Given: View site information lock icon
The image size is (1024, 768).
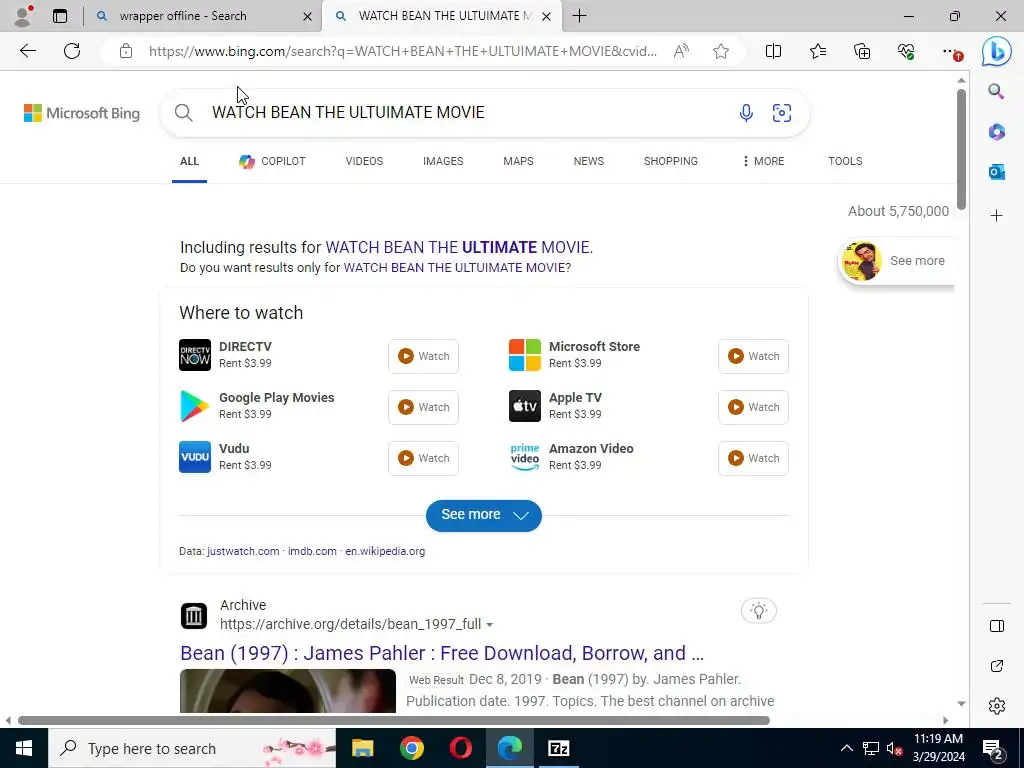Looking at the screenshot, I should pyautogui.click(x=126, y=51).
